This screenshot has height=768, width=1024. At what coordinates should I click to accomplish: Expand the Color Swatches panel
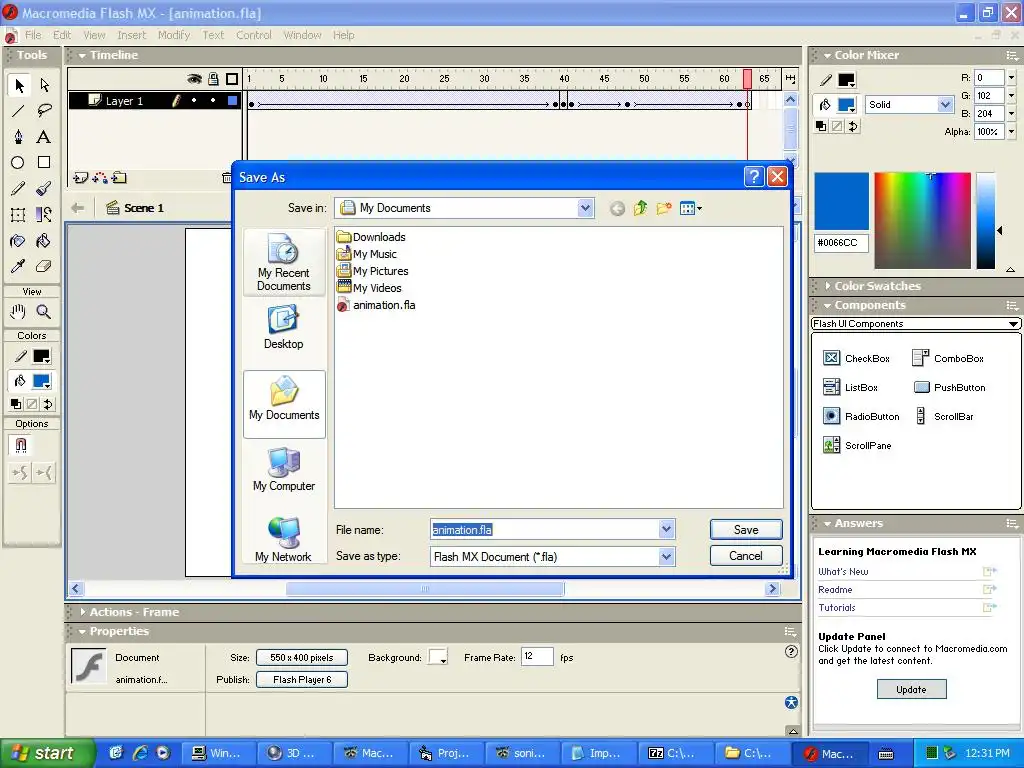coord(827,286)
